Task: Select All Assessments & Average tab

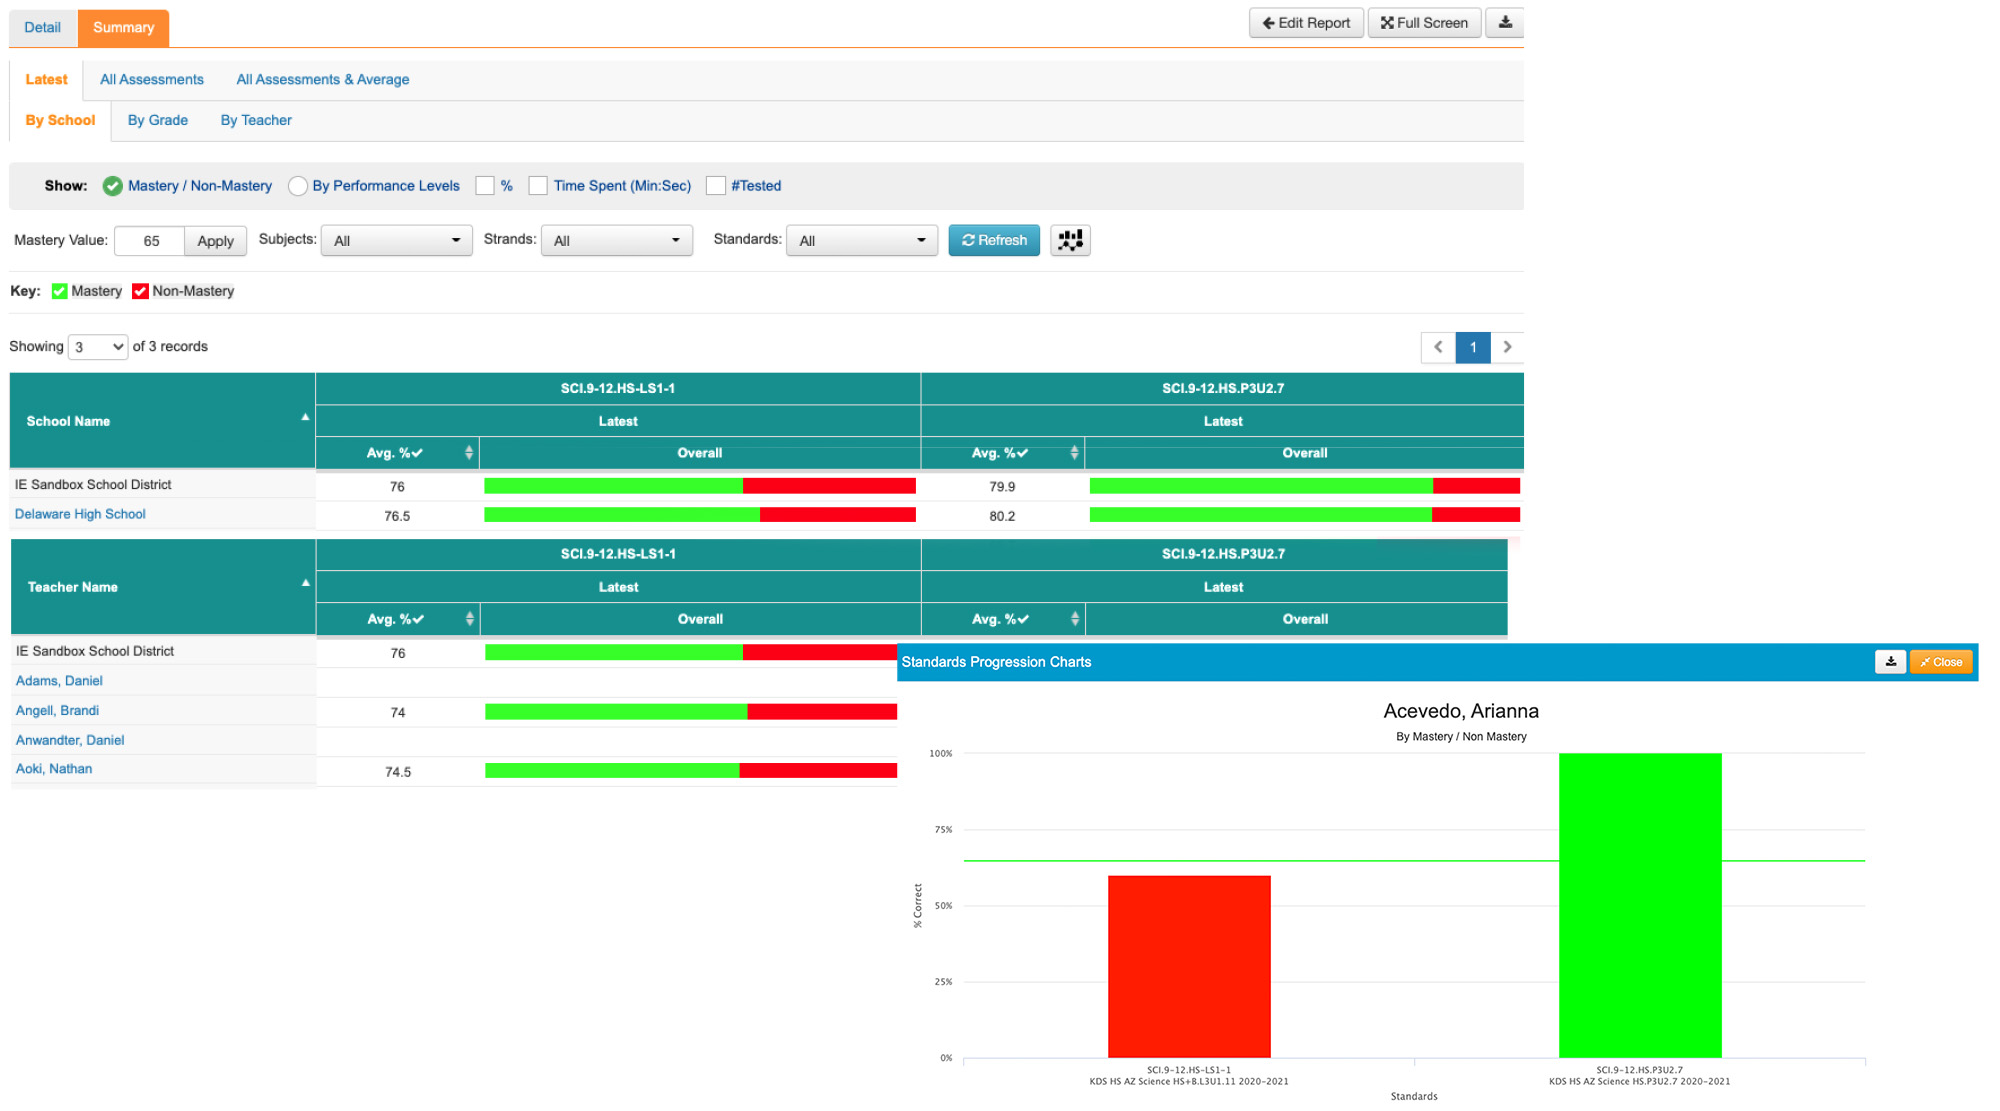Action: pyautogui.click(x=323, y=80)
